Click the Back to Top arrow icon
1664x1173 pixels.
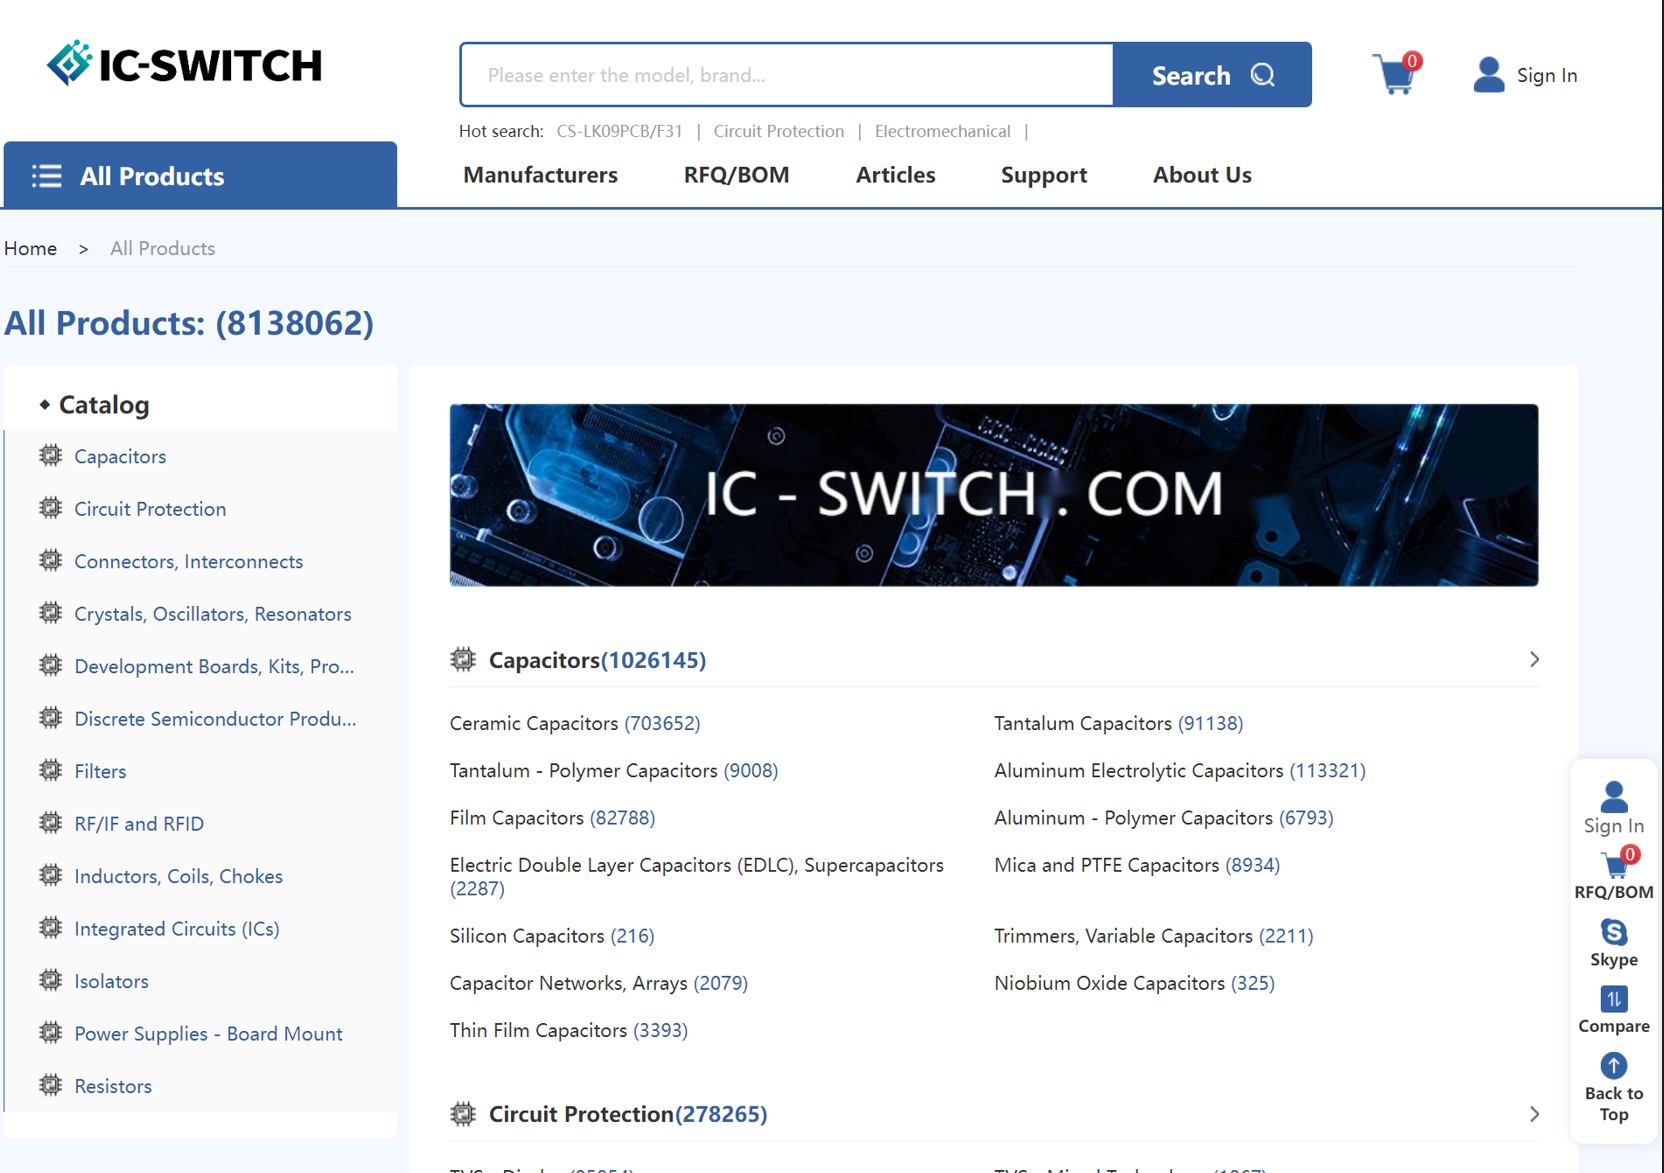[1613, 1066]
